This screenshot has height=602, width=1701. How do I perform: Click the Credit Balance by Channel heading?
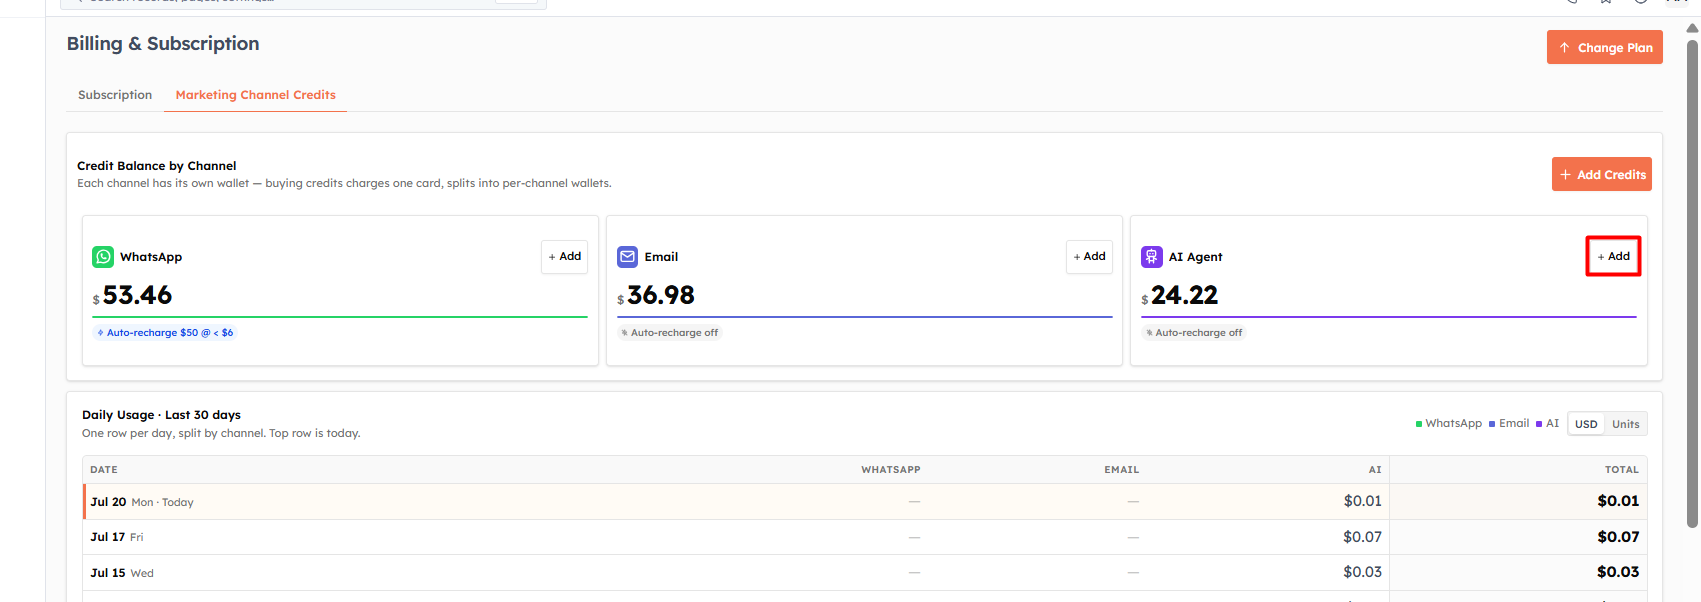tap(157, 166)
